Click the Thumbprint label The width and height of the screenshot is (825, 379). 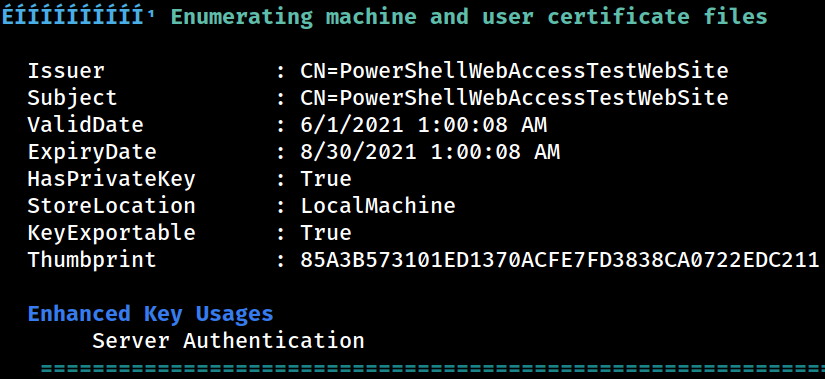coord(92,261)
